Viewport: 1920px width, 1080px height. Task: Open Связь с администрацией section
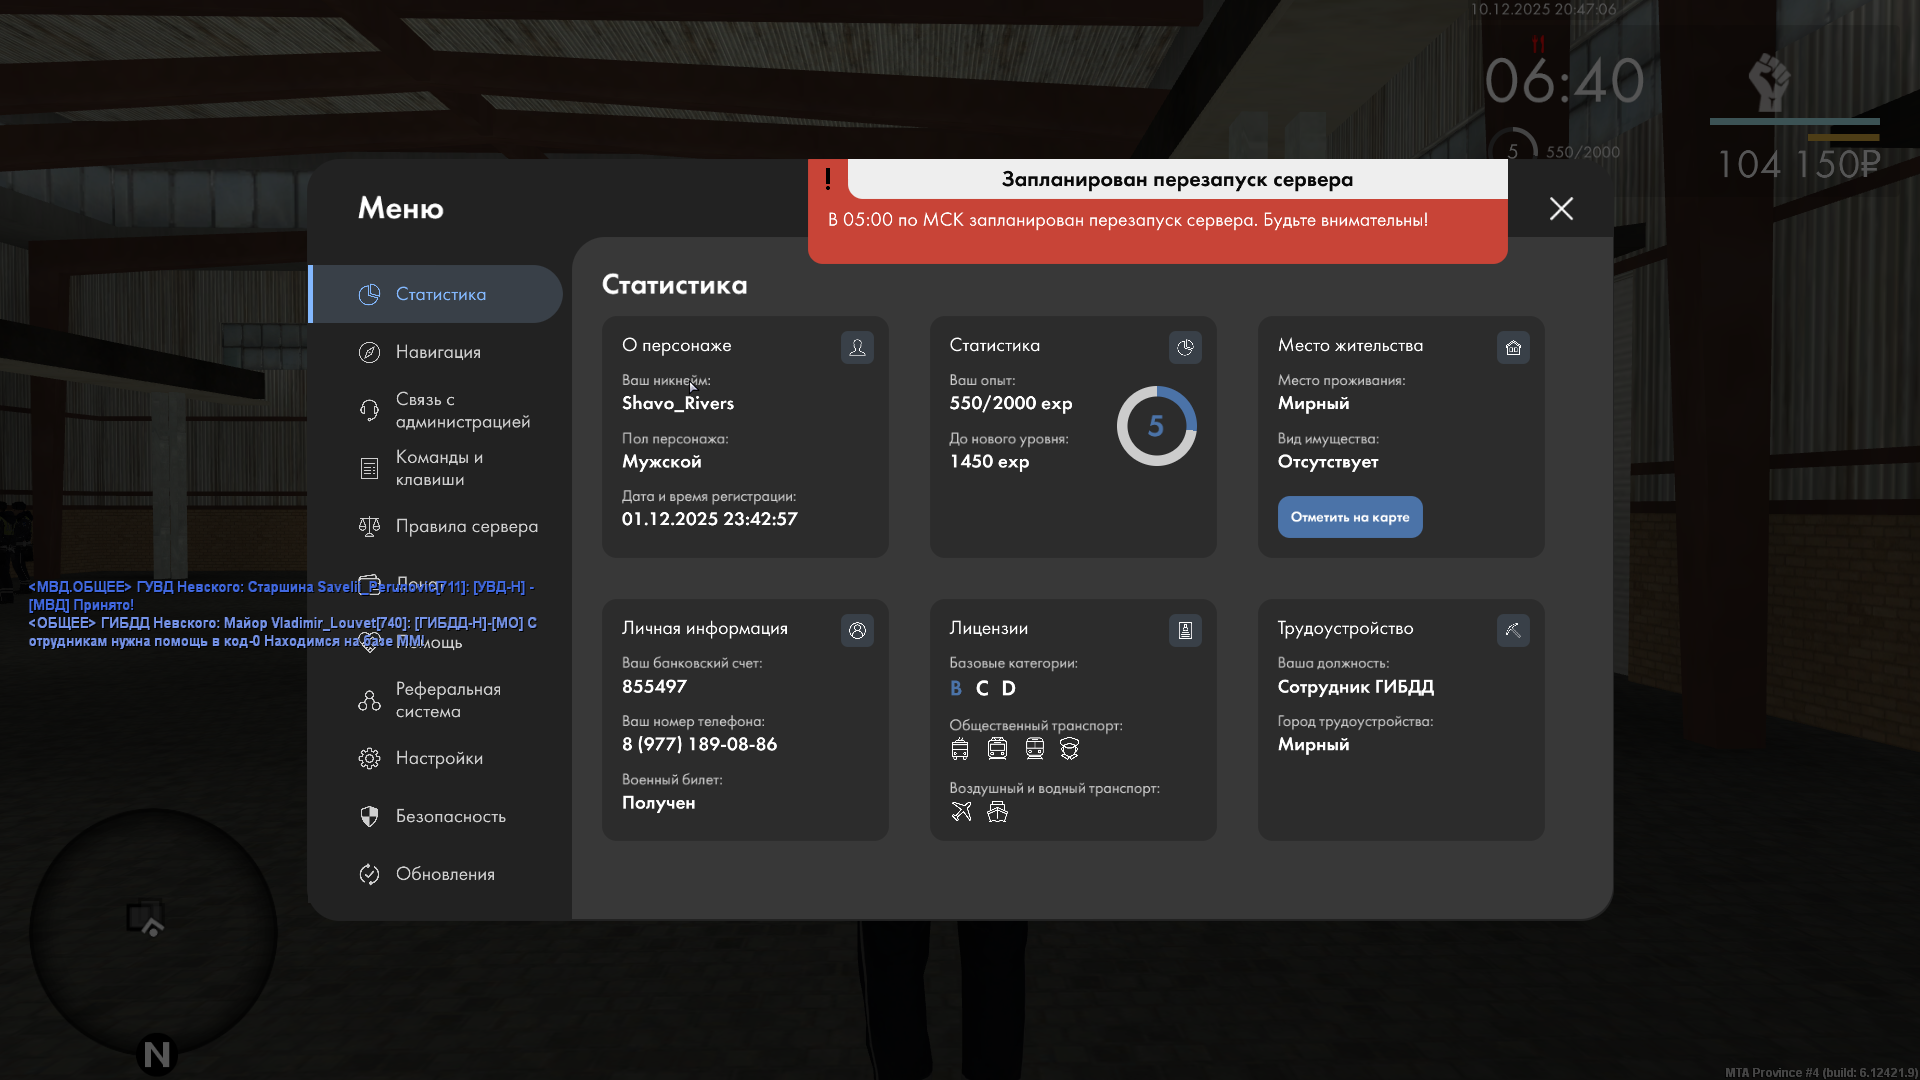[x=462, y=410]
